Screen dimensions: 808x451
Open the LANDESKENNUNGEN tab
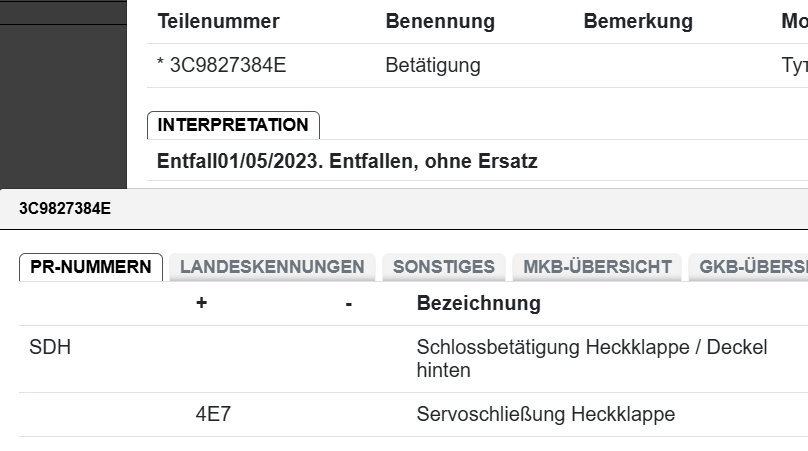click(272, 267)
